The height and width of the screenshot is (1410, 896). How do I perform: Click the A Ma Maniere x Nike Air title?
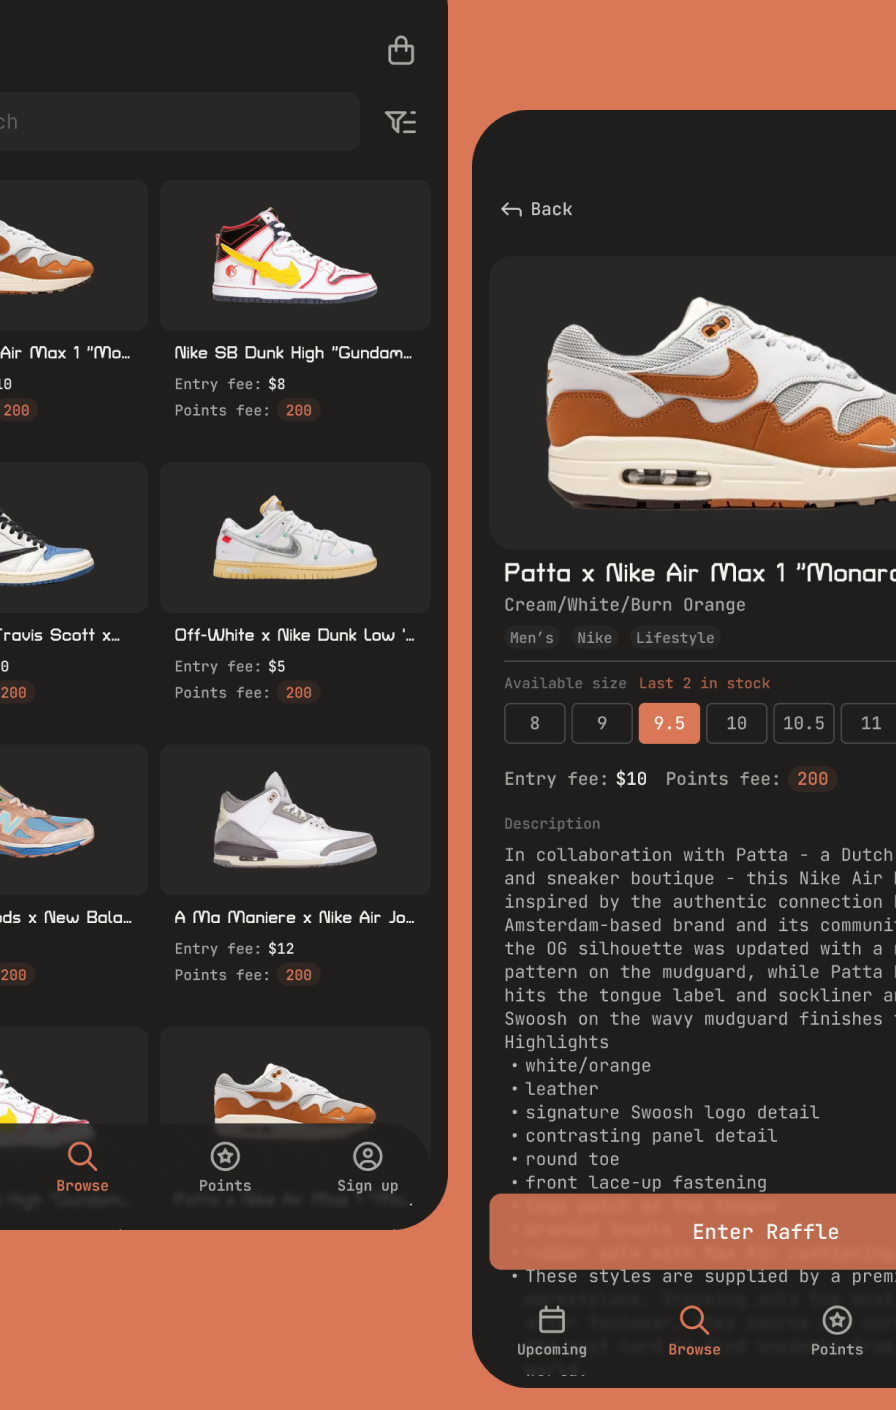[x=294, y=917]
